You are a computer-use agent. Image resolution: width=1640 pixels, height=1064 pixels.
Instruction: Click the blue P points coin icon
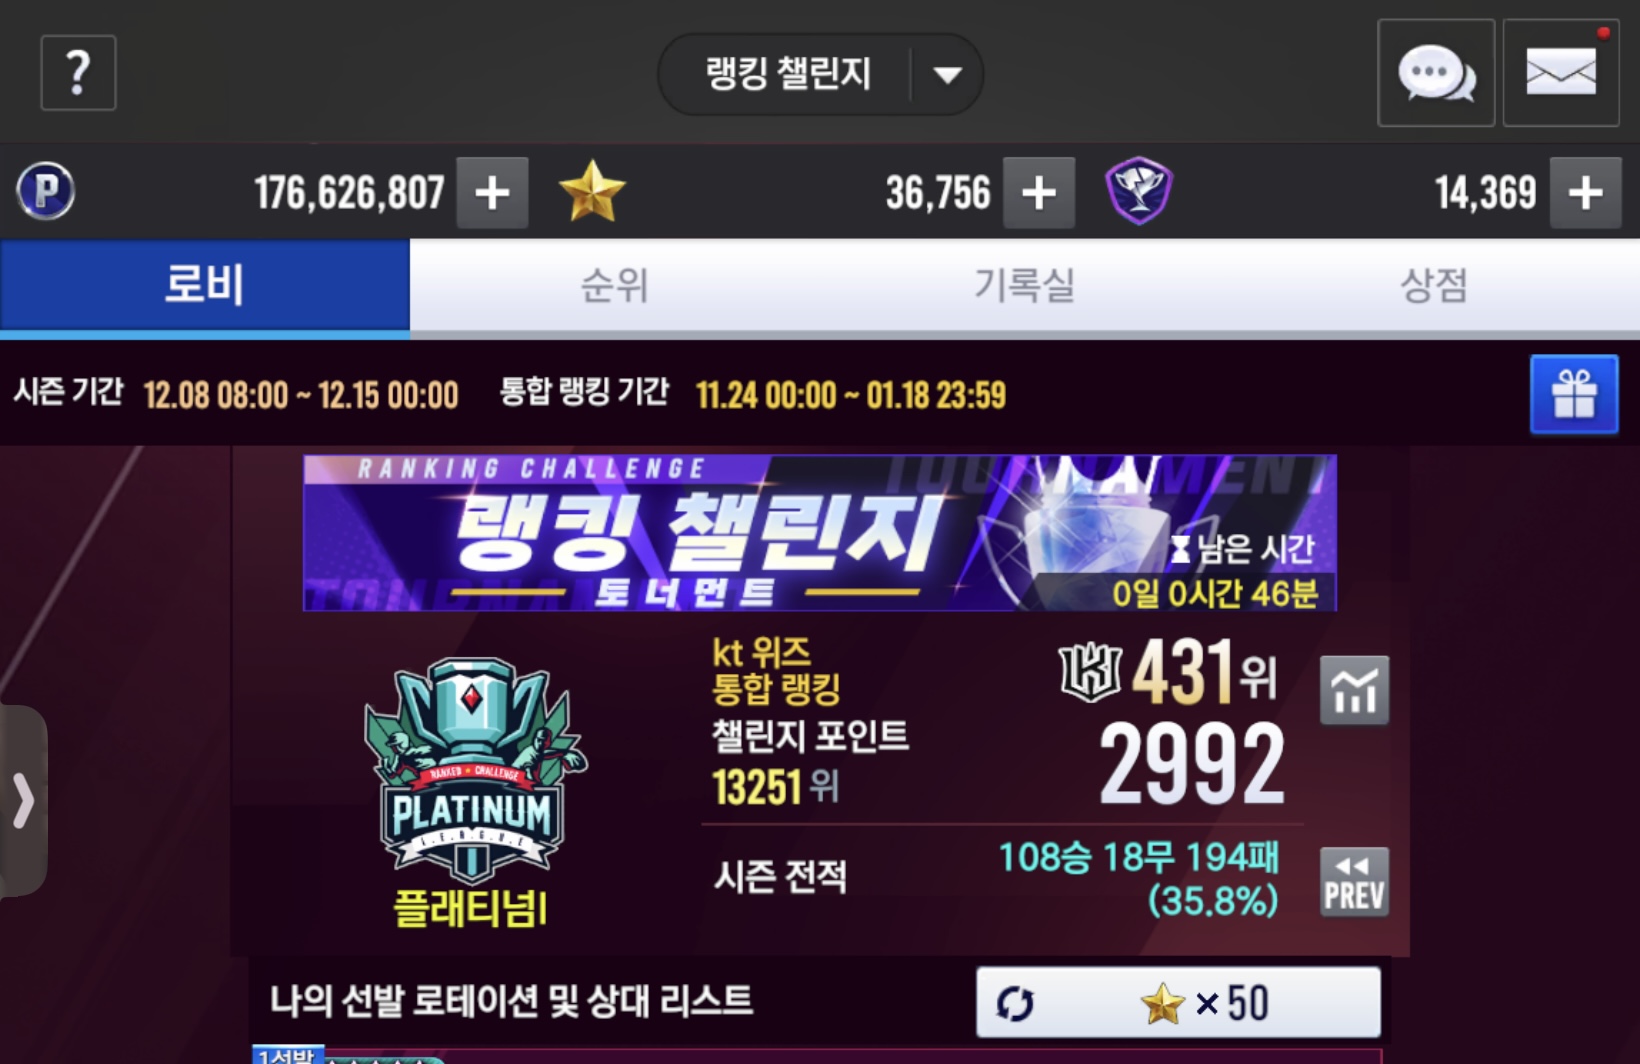(x=46, y=191)
